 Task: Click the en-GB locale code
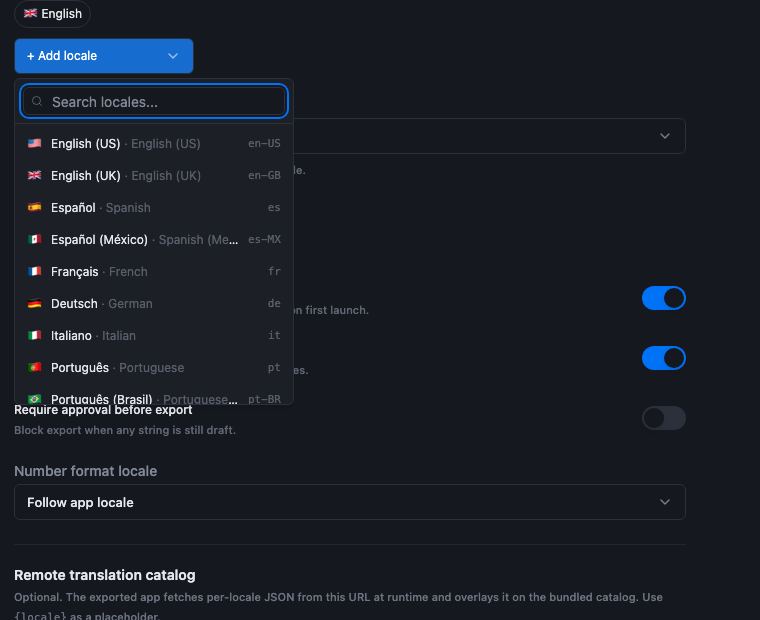[264, 175]
